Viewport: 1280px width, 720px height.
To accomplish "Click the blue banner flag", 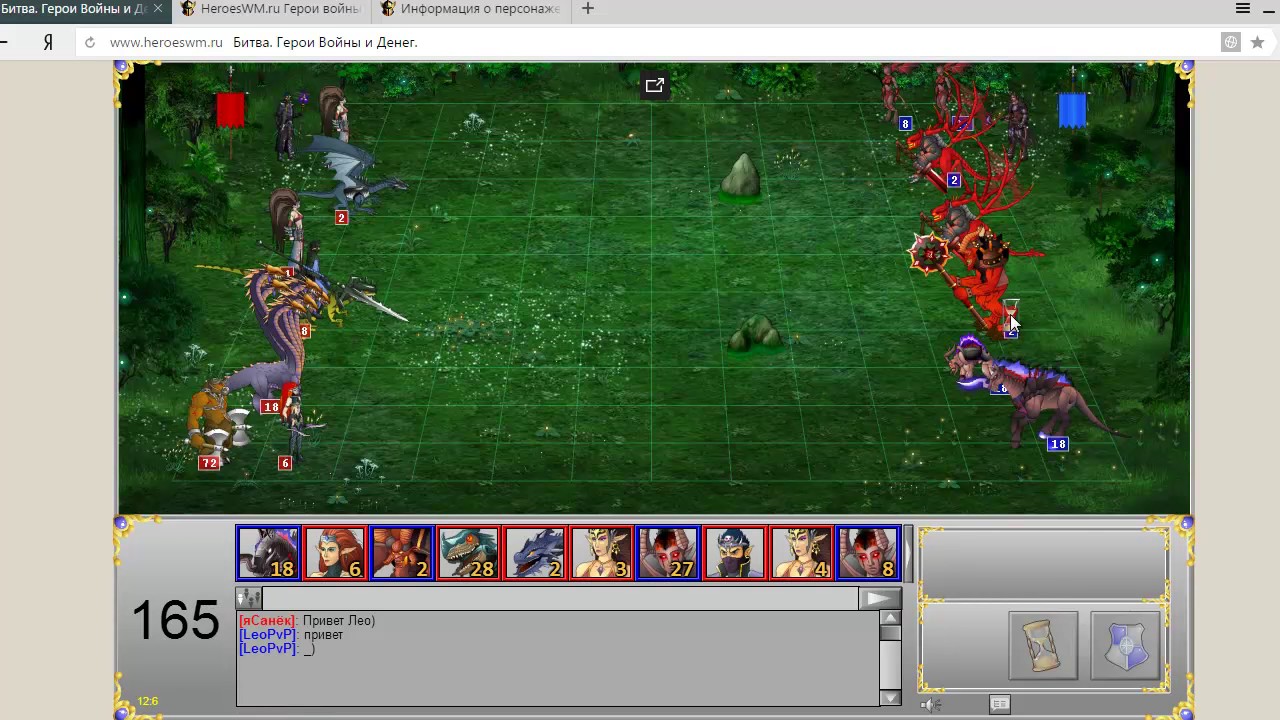I will [1072, 110].
